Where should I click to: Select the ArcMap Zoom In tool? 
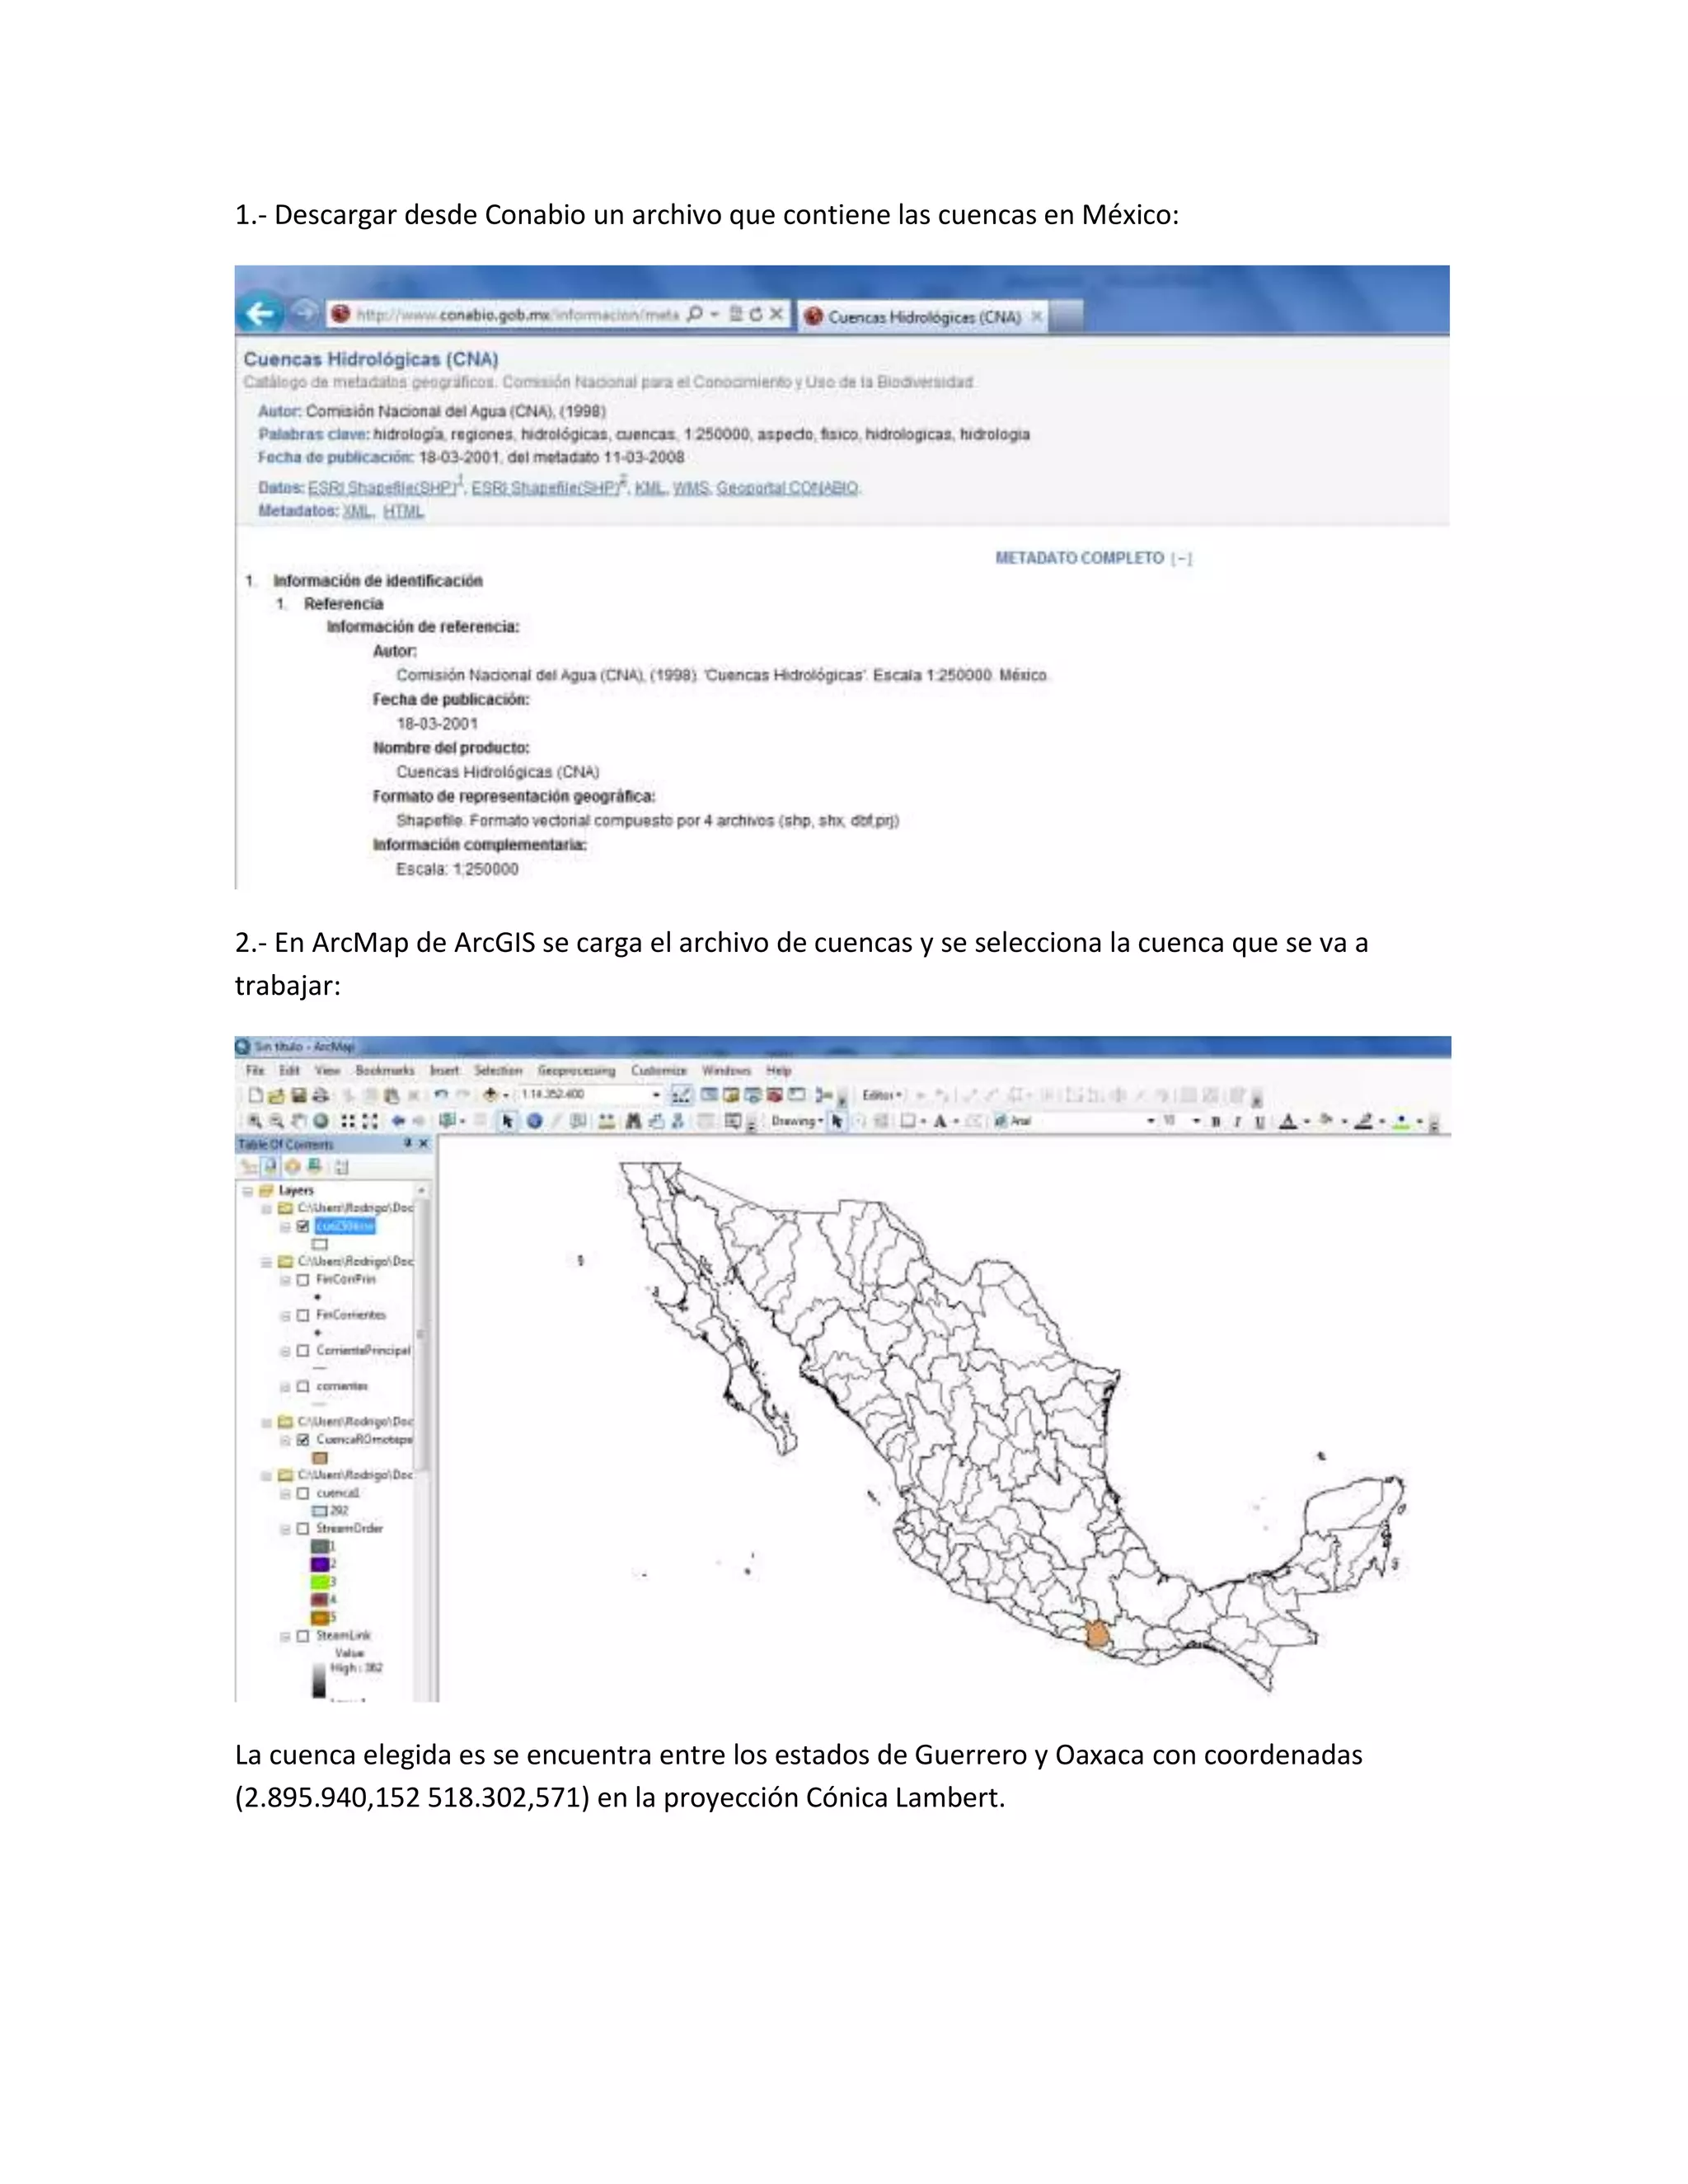[255, 1121]
